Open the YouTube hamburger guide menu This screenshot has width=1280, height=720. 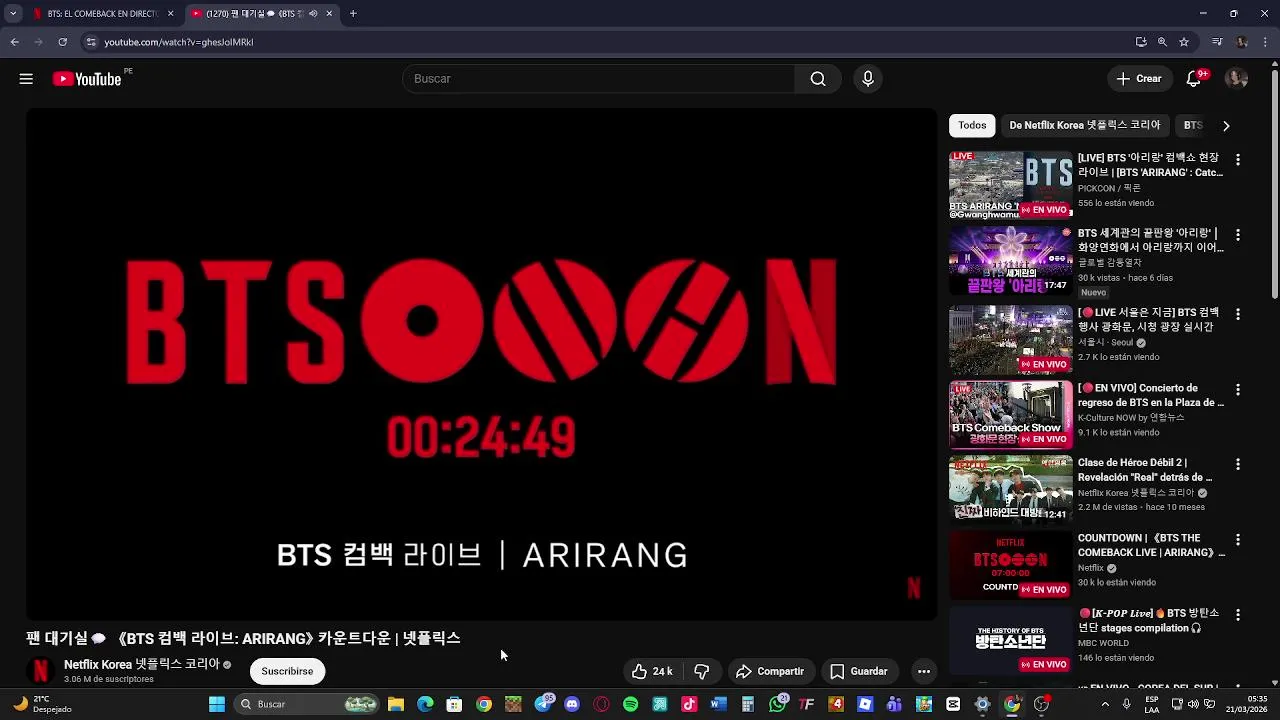pos(26,79)
